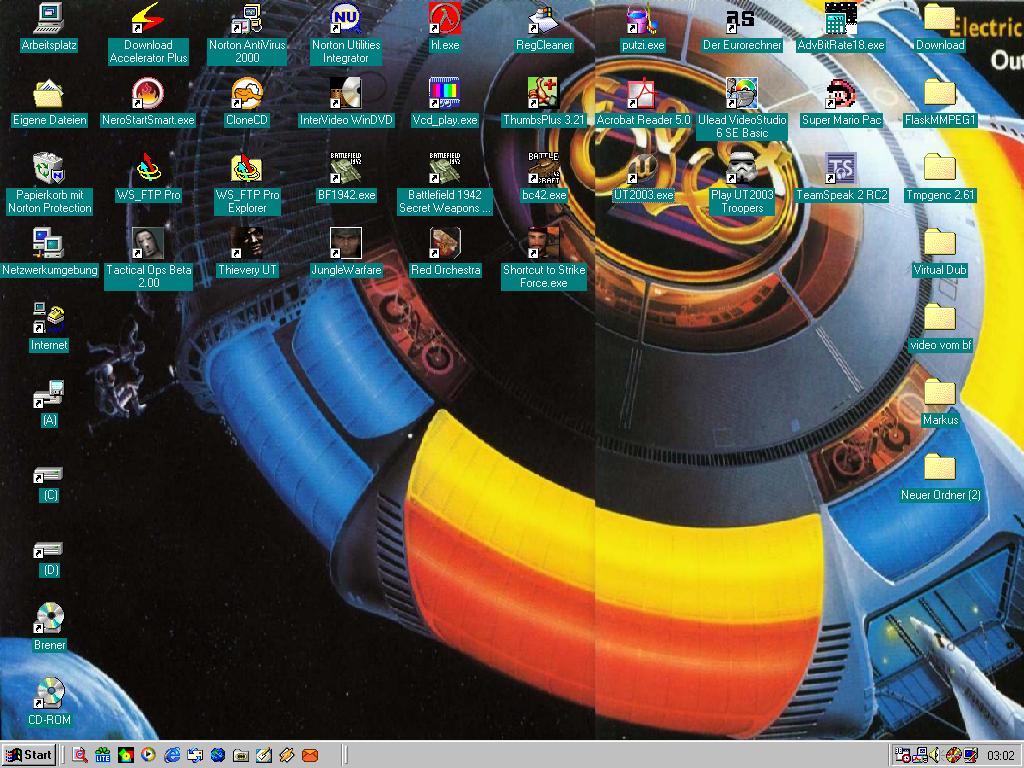Open Der Eurorechner shortcut

[742, 27]
